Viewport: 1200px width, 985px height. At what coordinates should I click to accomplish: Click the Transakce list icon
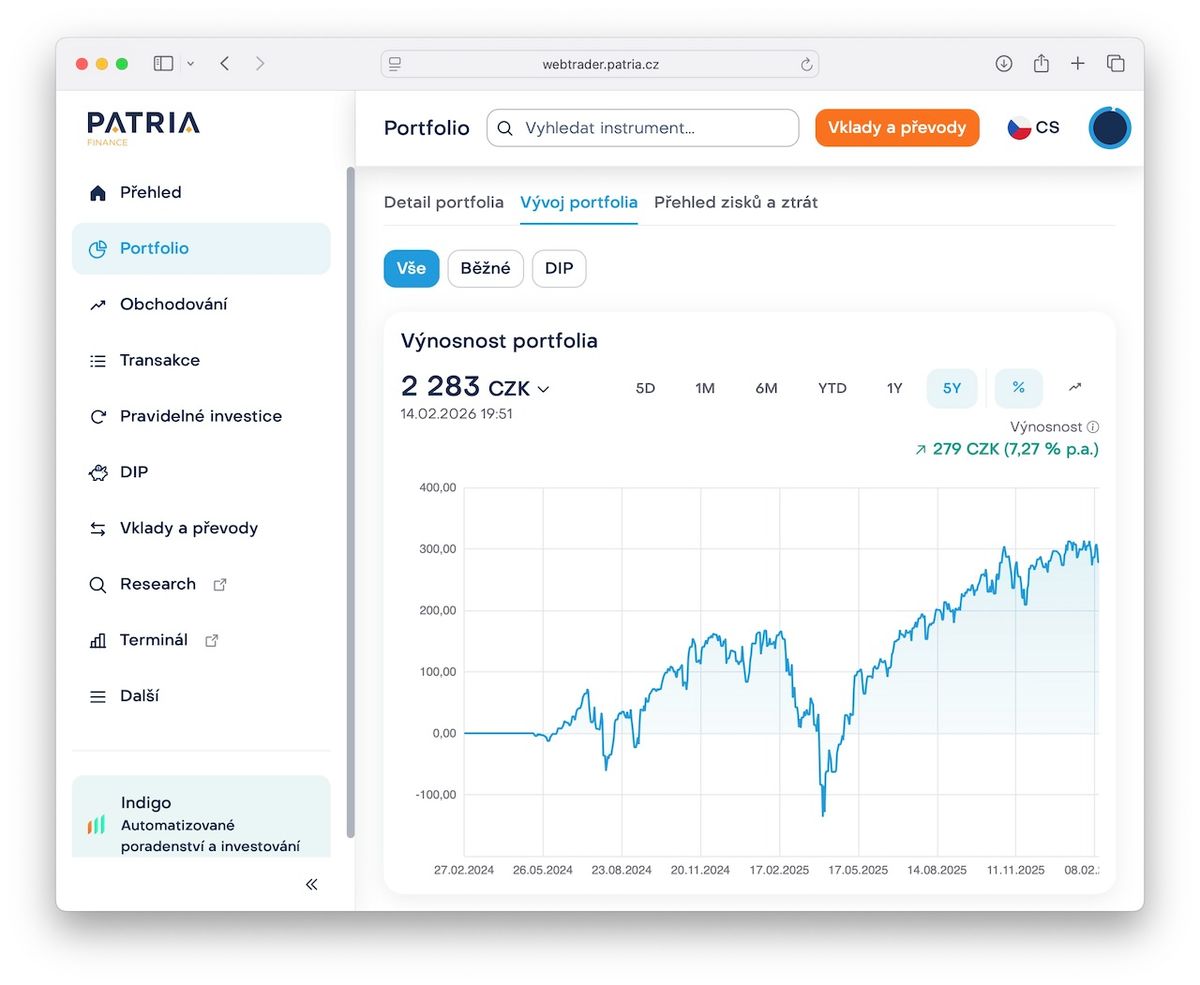[x=97, y=361]
